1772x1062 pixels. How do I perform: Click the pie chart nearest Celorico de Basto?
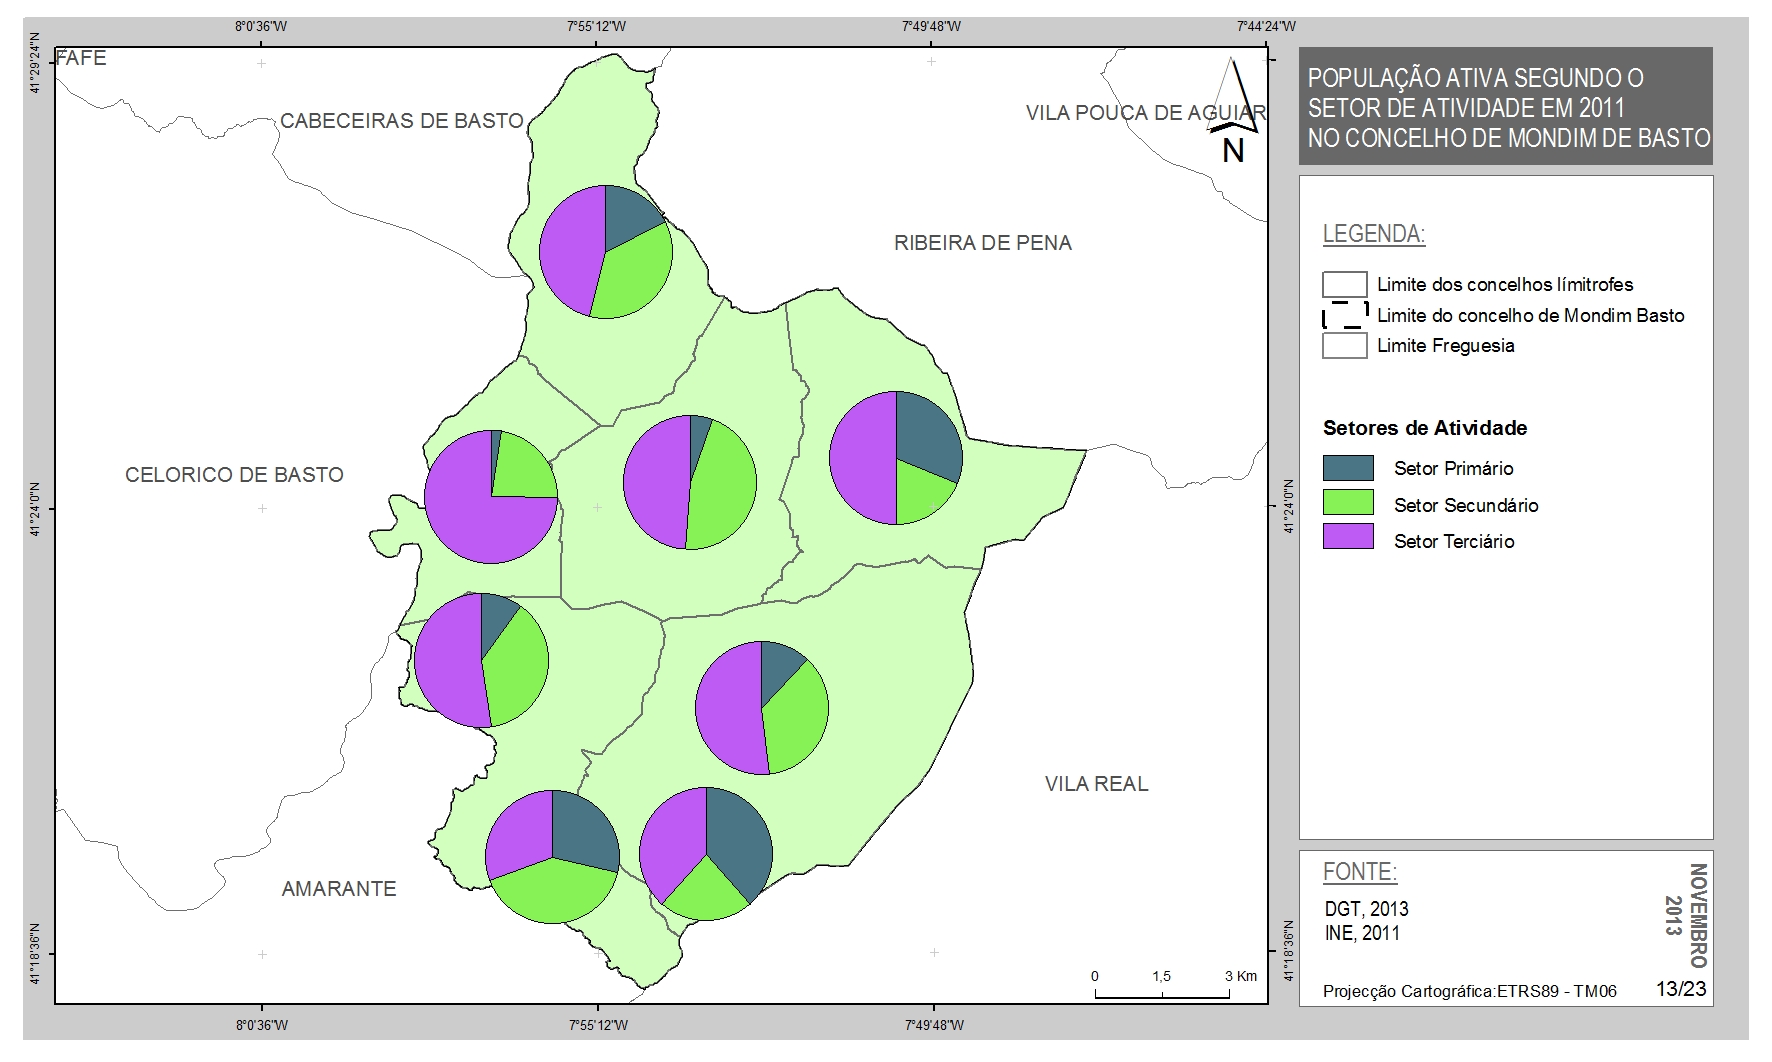pos(491,497)
